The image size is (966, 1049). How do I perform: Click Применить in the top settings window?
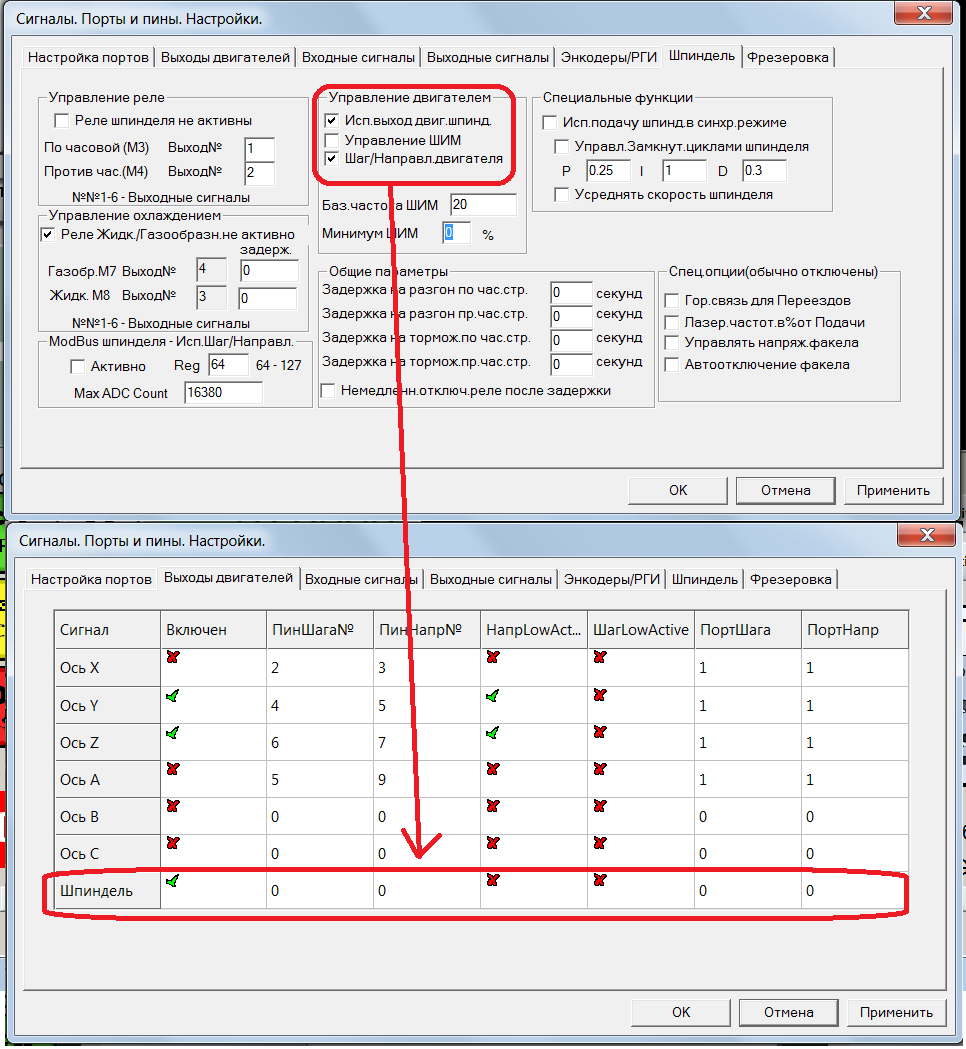pyautogui.click(x=893, y=490)
